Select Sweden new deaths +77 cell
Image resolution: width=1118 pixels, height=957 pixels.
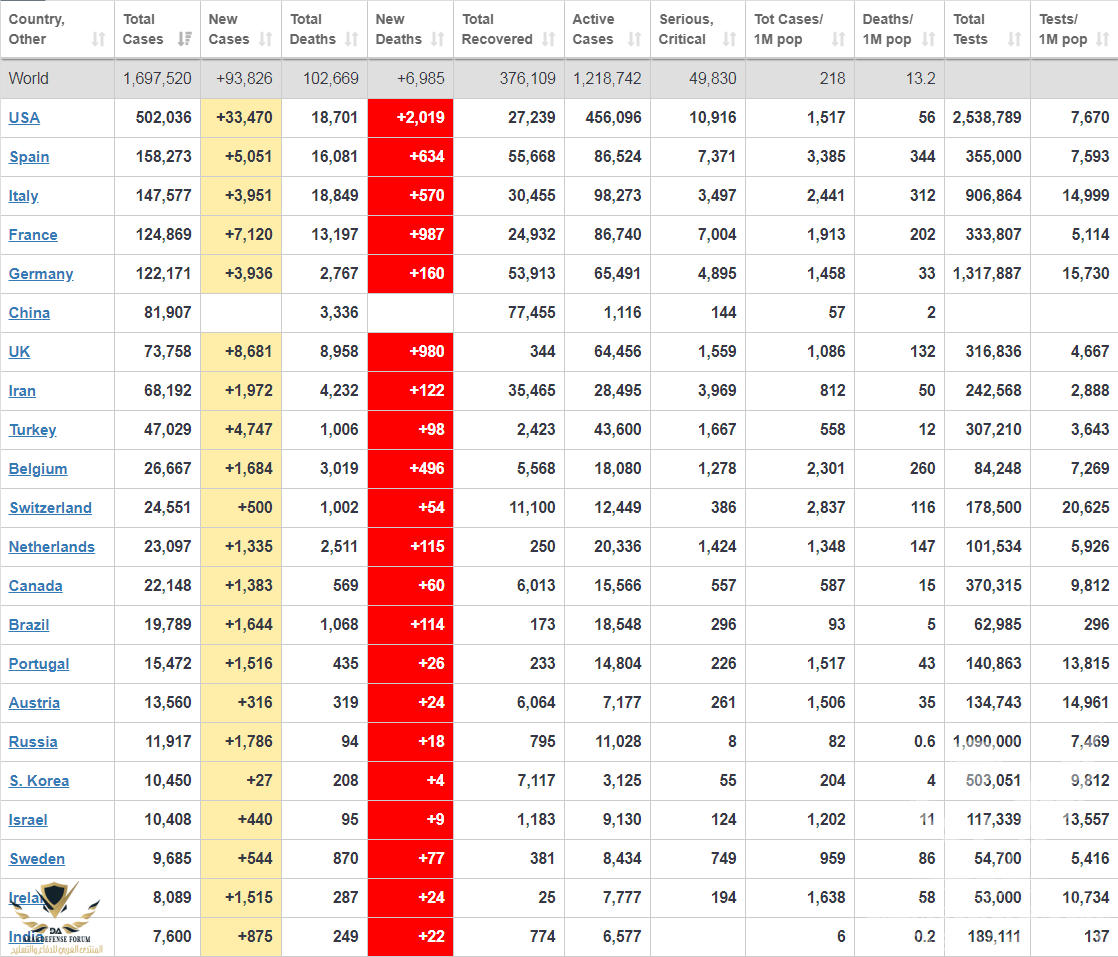point(411,859)
